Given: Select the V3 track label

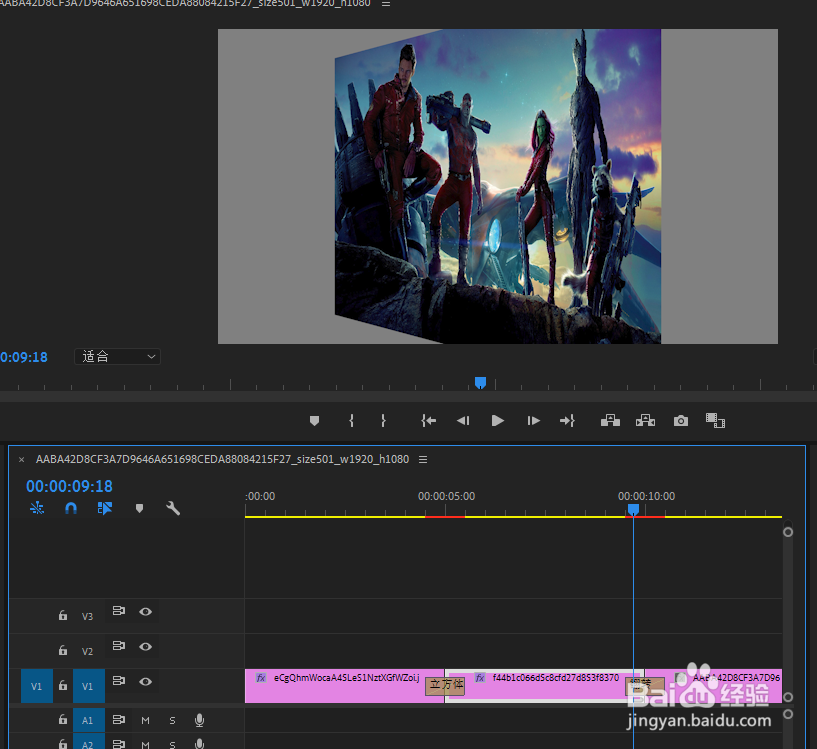Looking at the screenshot, I should (x=87, y=617).
